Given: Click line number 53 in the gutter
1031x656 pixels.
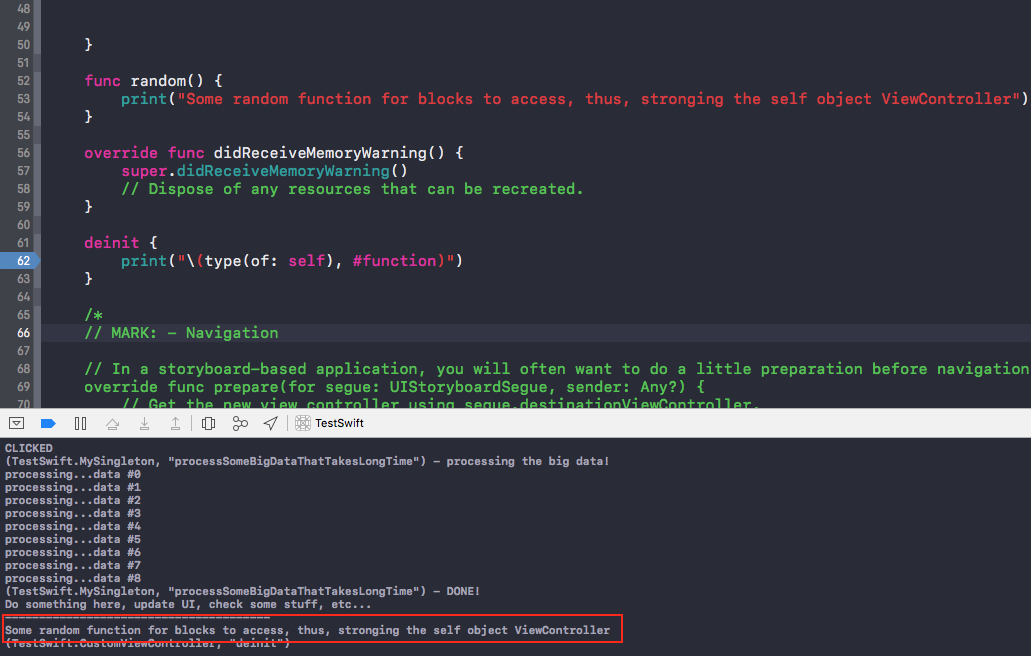Looking at the screenshot, I should point(24,99).
